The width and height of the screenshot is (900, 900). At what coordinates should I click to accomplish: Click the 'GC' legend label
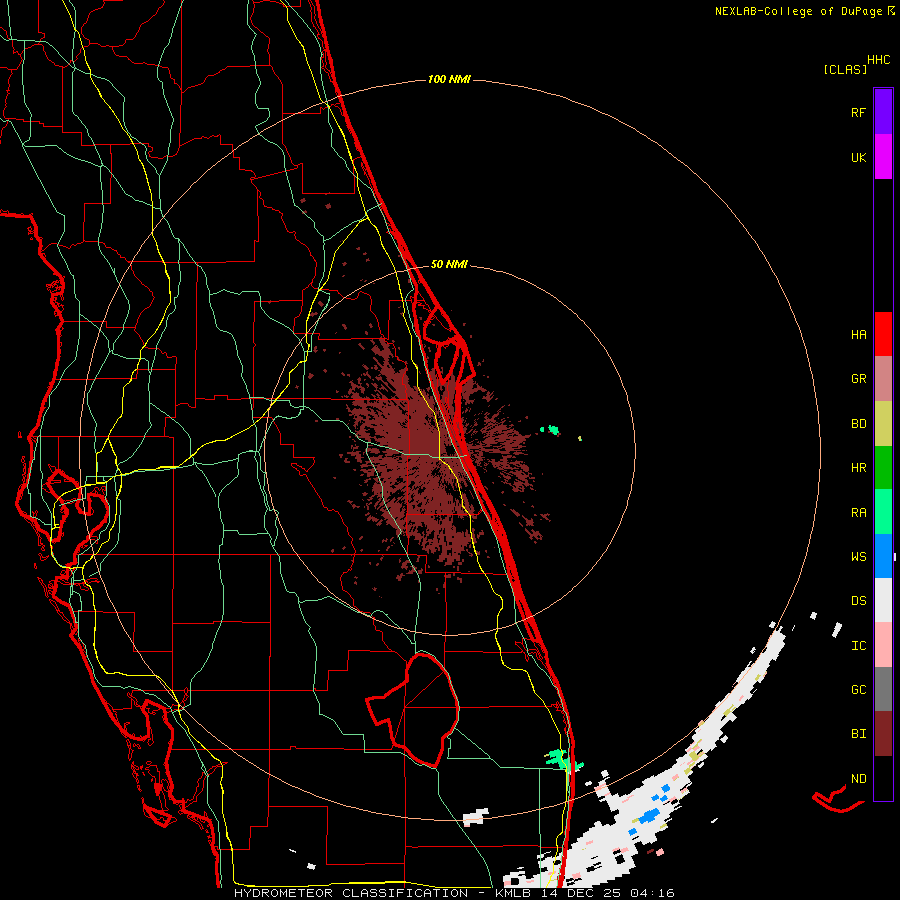858,690
